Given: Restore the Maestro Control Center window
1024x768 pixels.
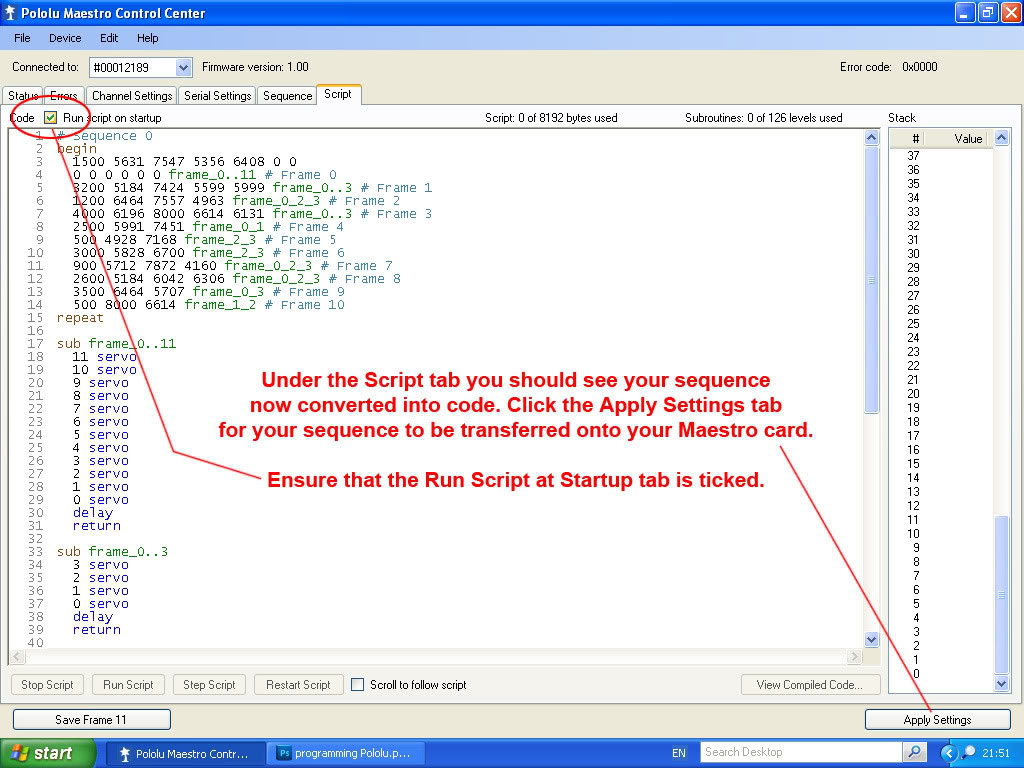Looking at the screenshot, I should tap(987, 12).
